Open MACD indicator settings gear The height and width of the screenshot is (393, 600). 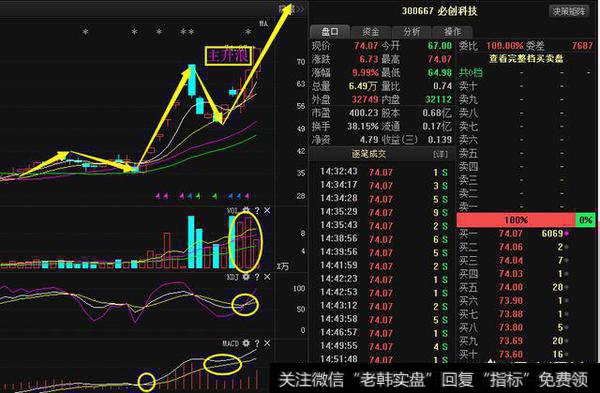(x=246, y=343)
